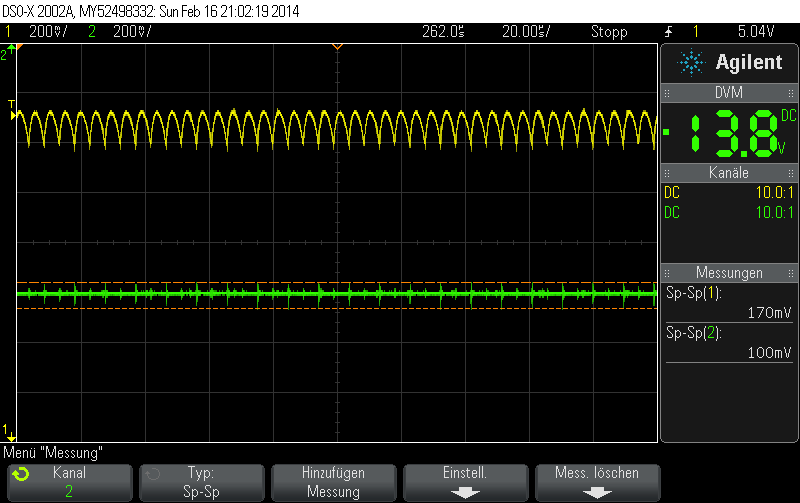Viewport: 800px width, 503px height.
Task: Click the Sp-Sp(2) 100mV measurement
Action: coord(729,343)
